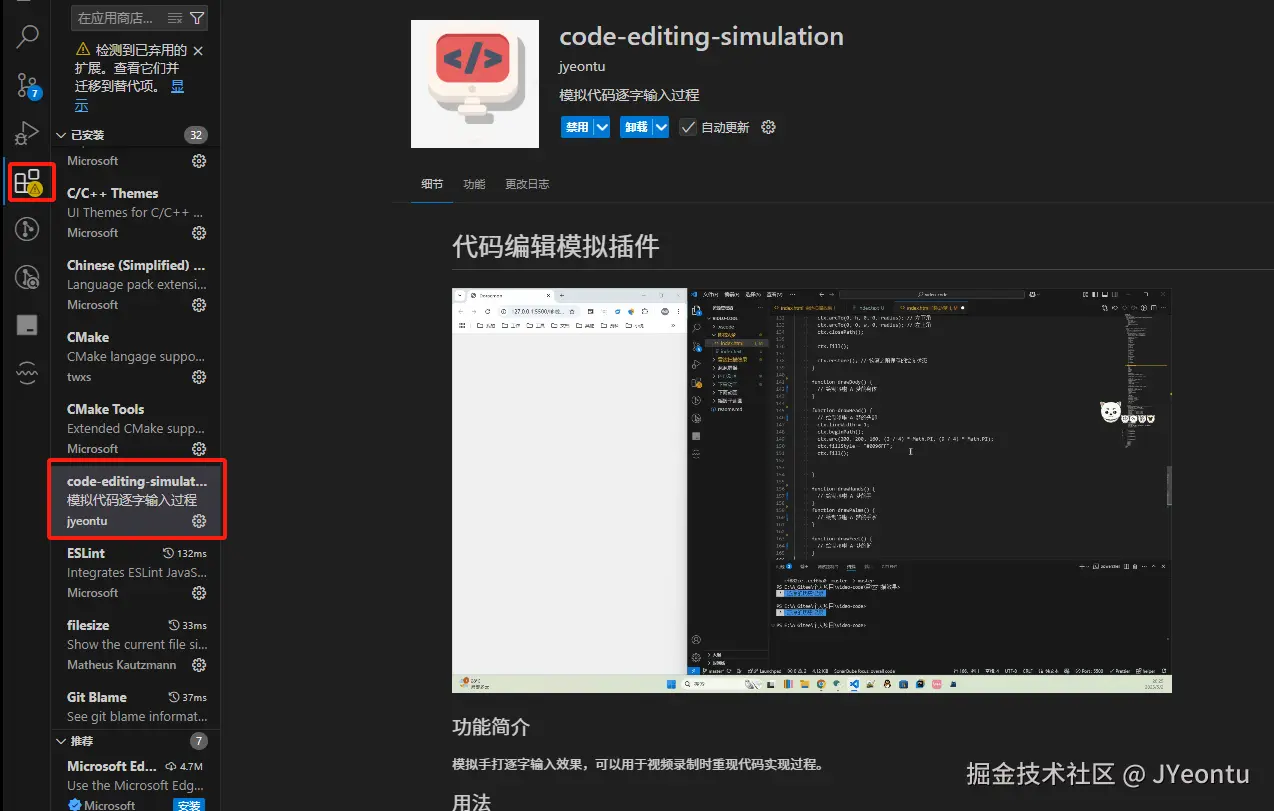Switch to the 更改日志 tab
This screenshot has width=1274, height=811.
[527, 184]
